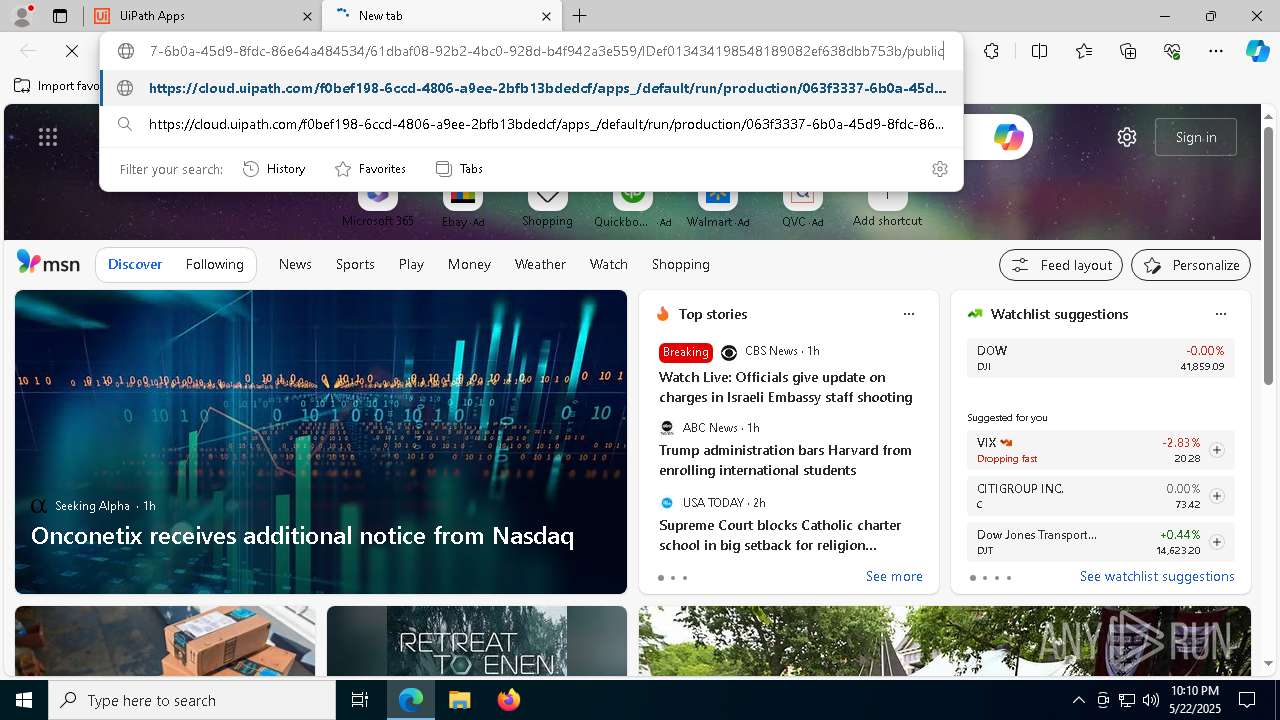1280x720 pixels.
Task: Switch to the UiPath Apps tab
Action: pyautogui.click(x=202, y=16)
